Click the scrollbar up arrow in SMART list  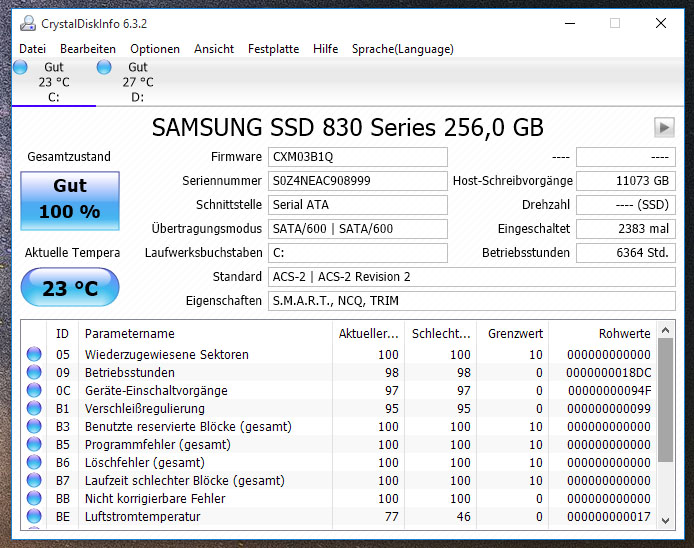[665, 330]
